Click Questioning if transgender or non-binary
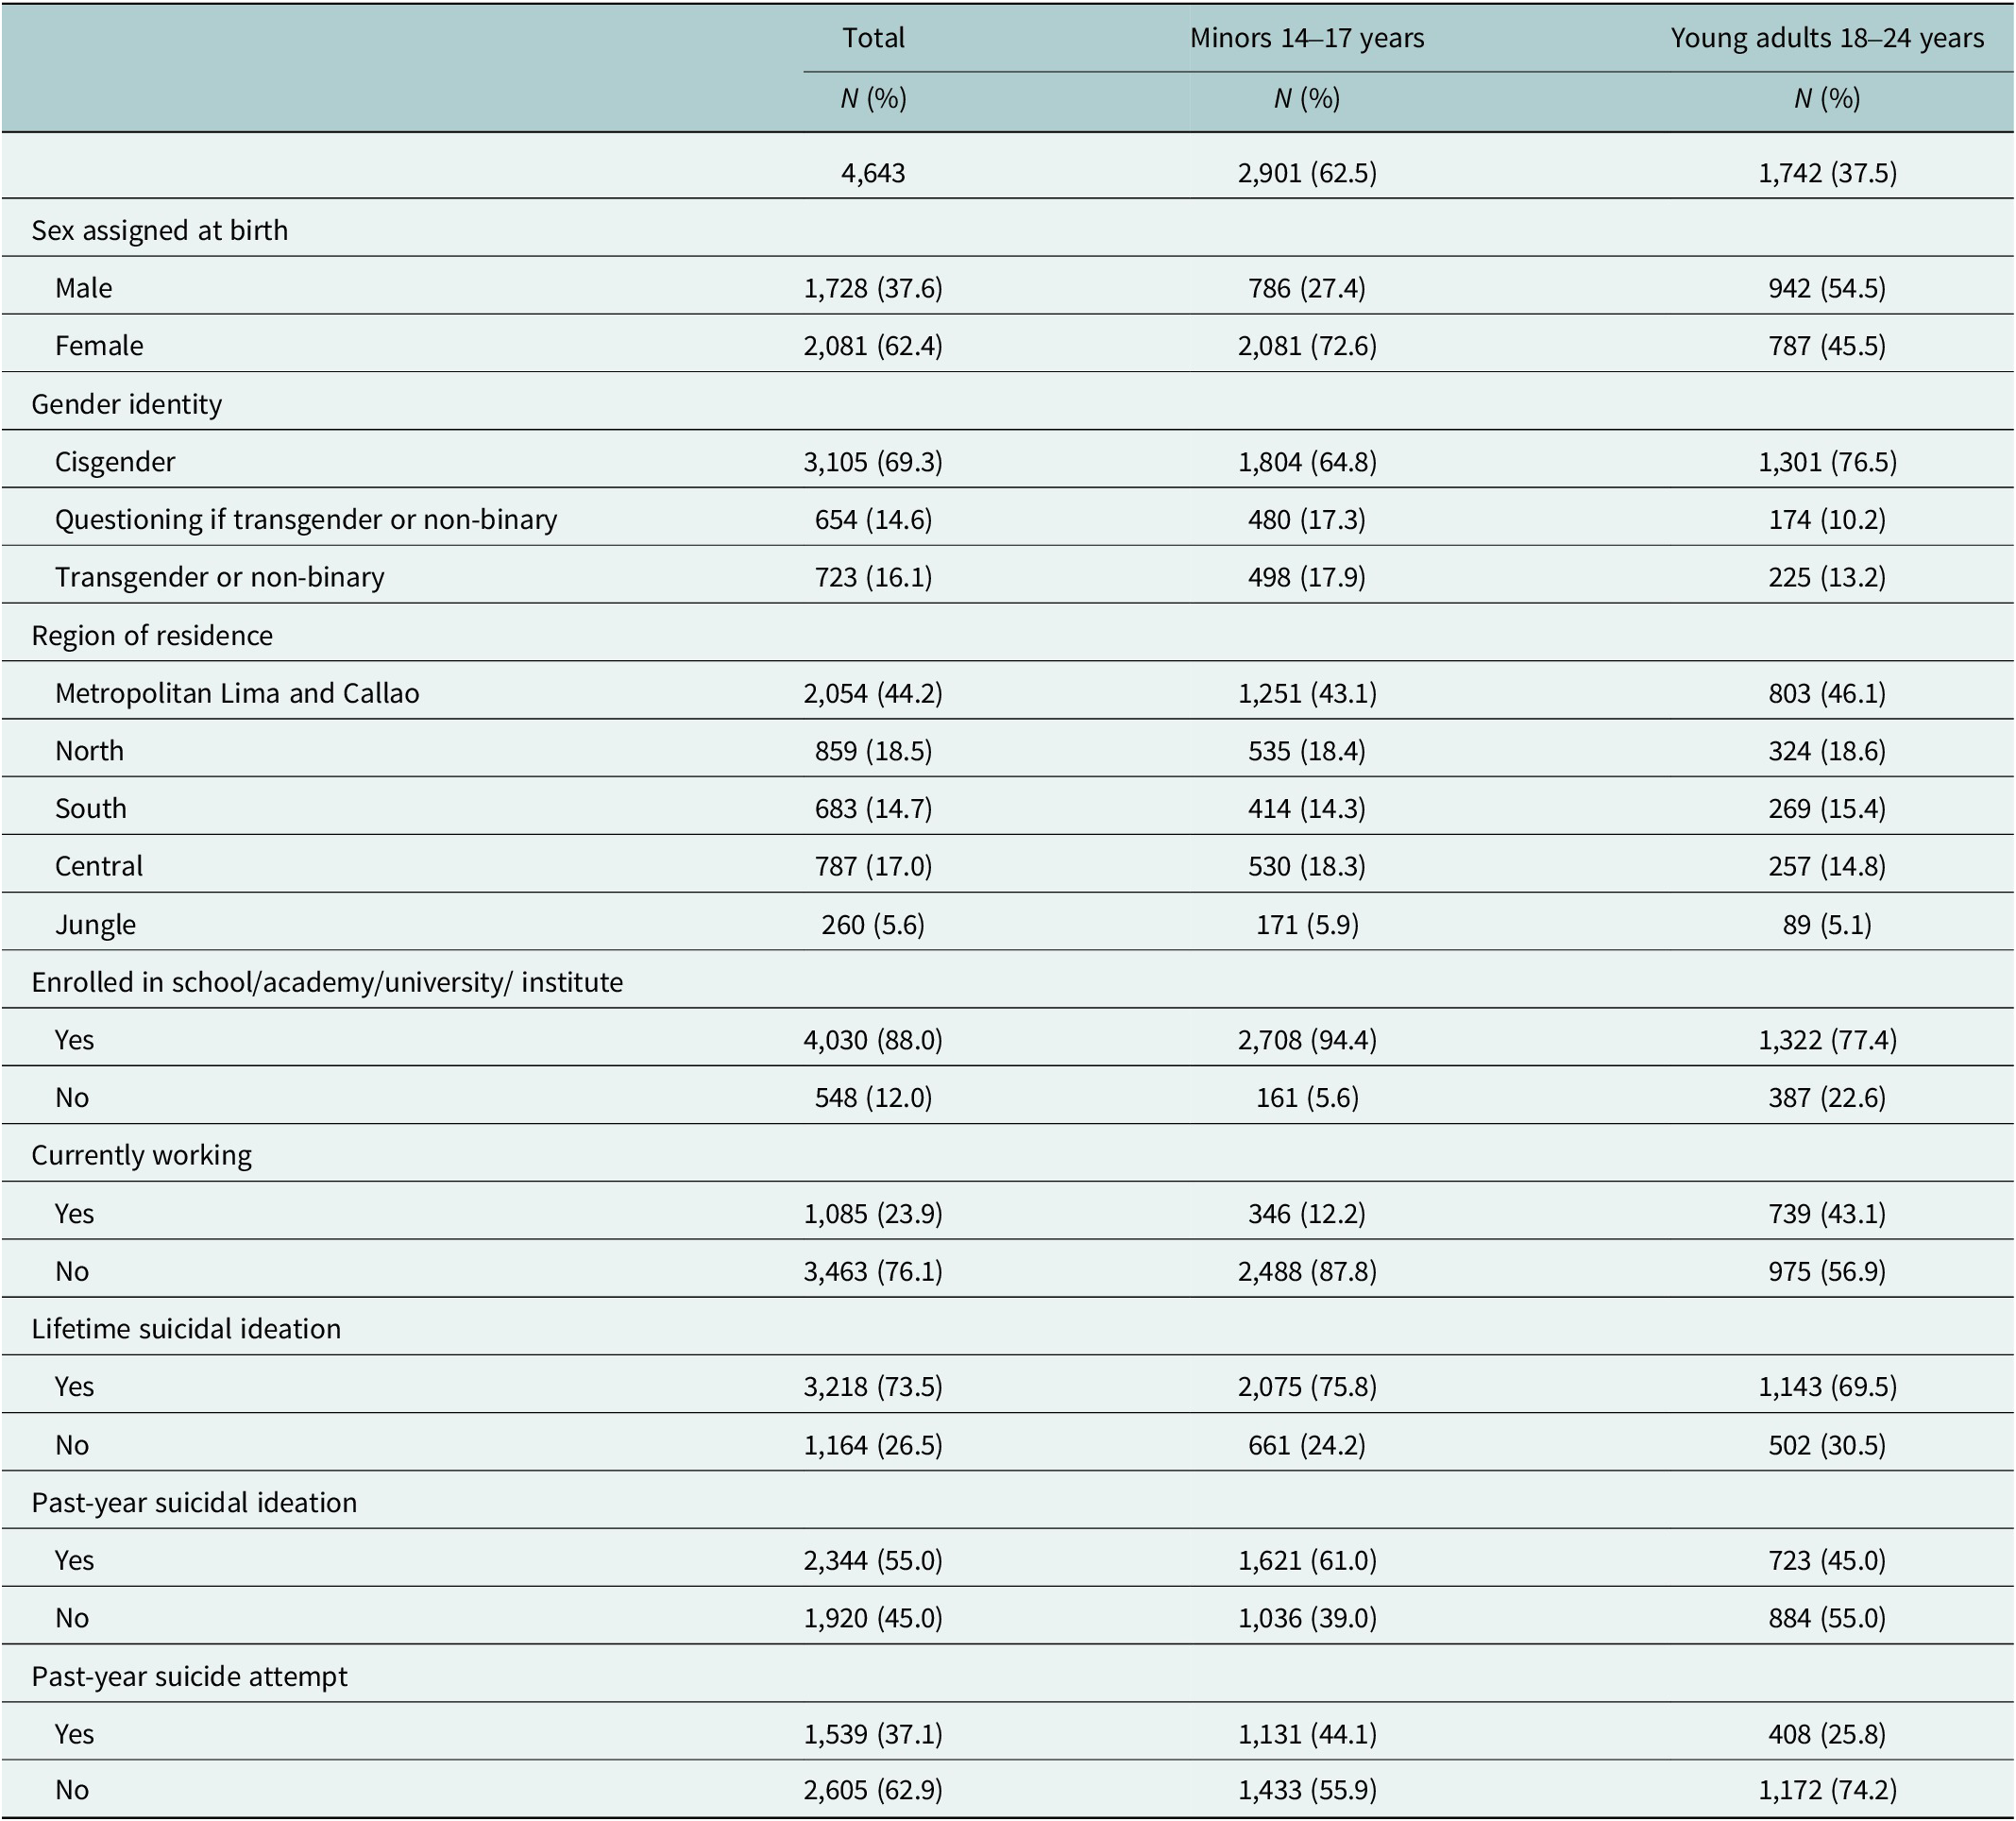2016x1821 pixels. [306, 520]
